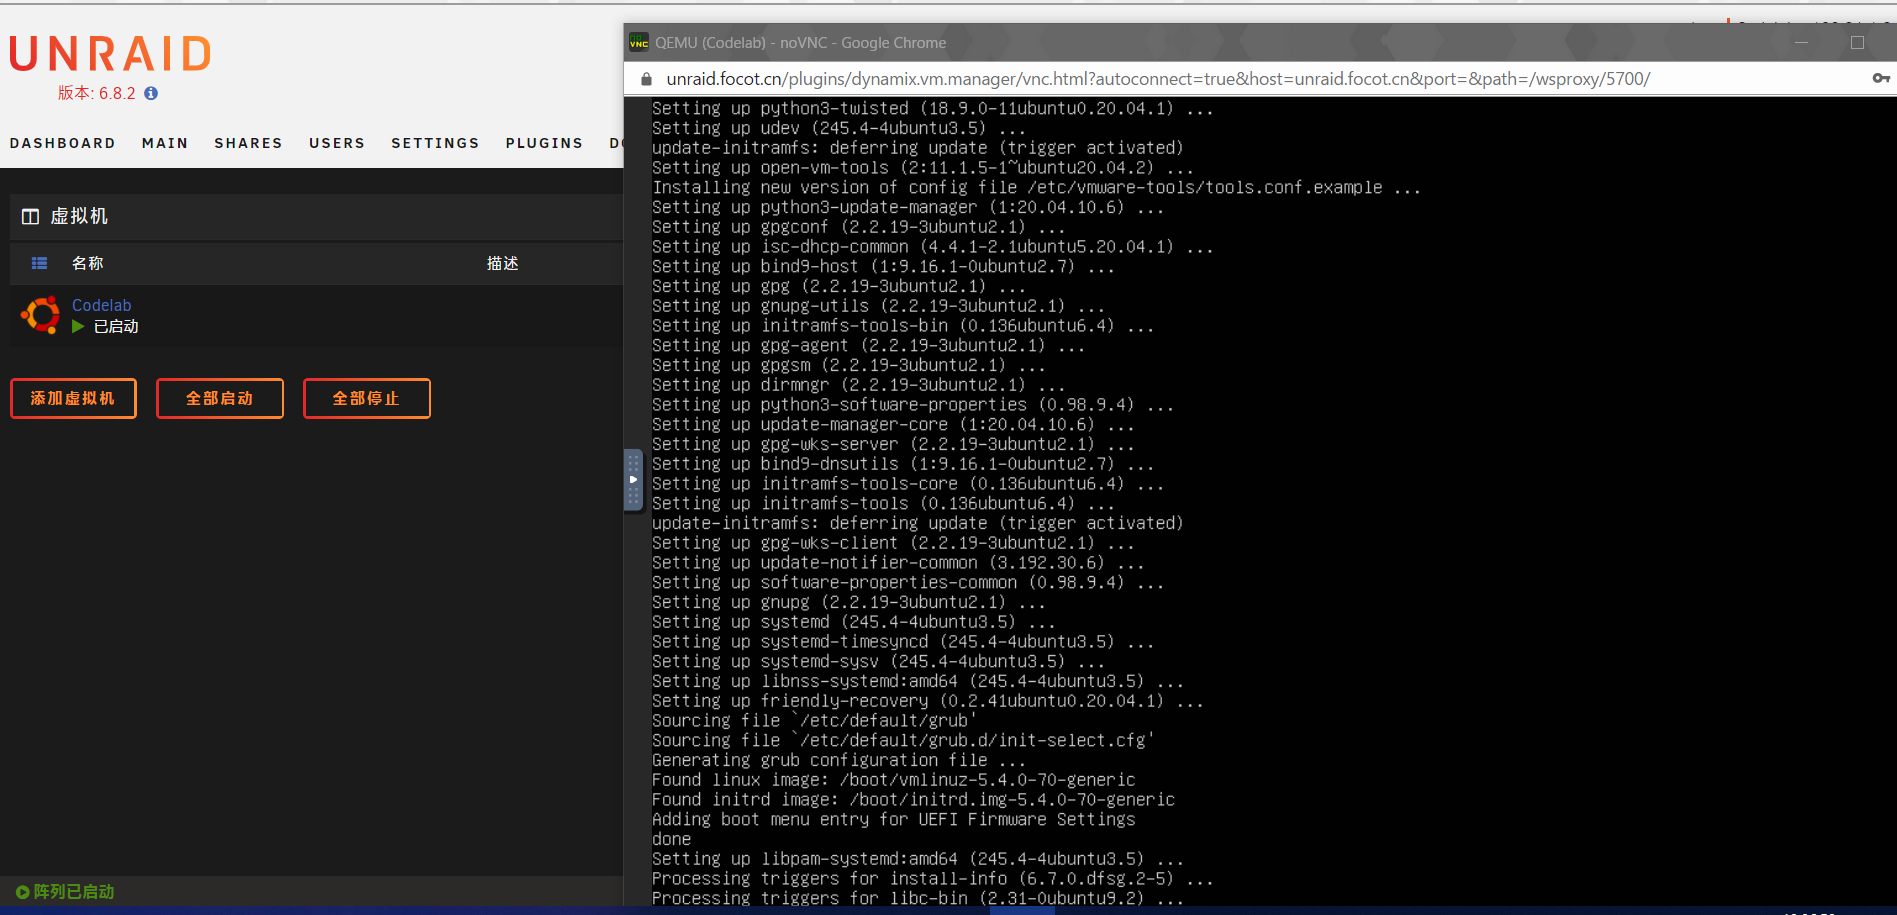Click the virtual machines panel icon
Screen dimensions: 1897x915
[30, 217]
